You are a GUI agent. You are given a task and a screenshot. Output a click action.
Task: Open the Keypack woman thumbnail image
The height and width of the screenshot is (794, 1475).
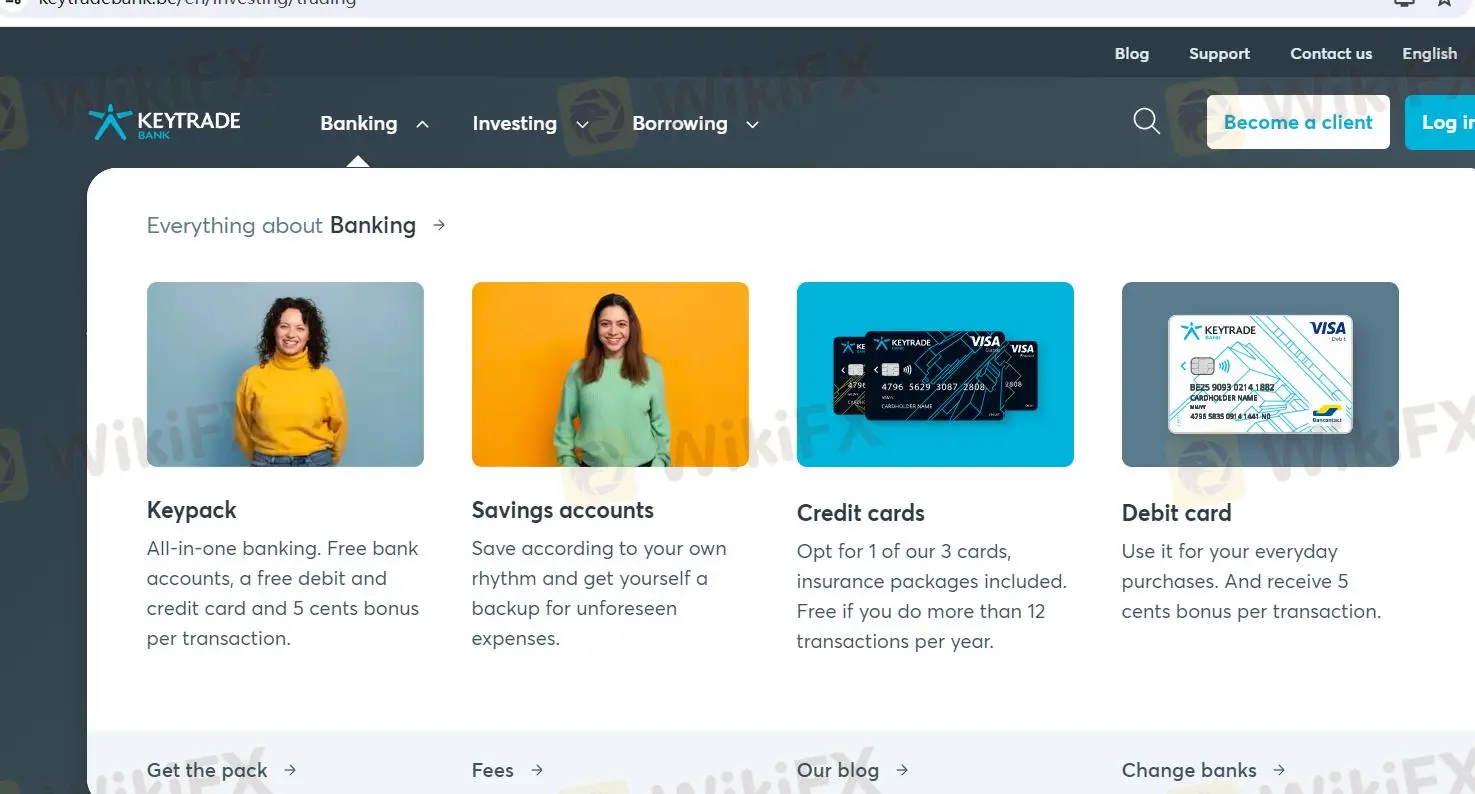point(285,374)
